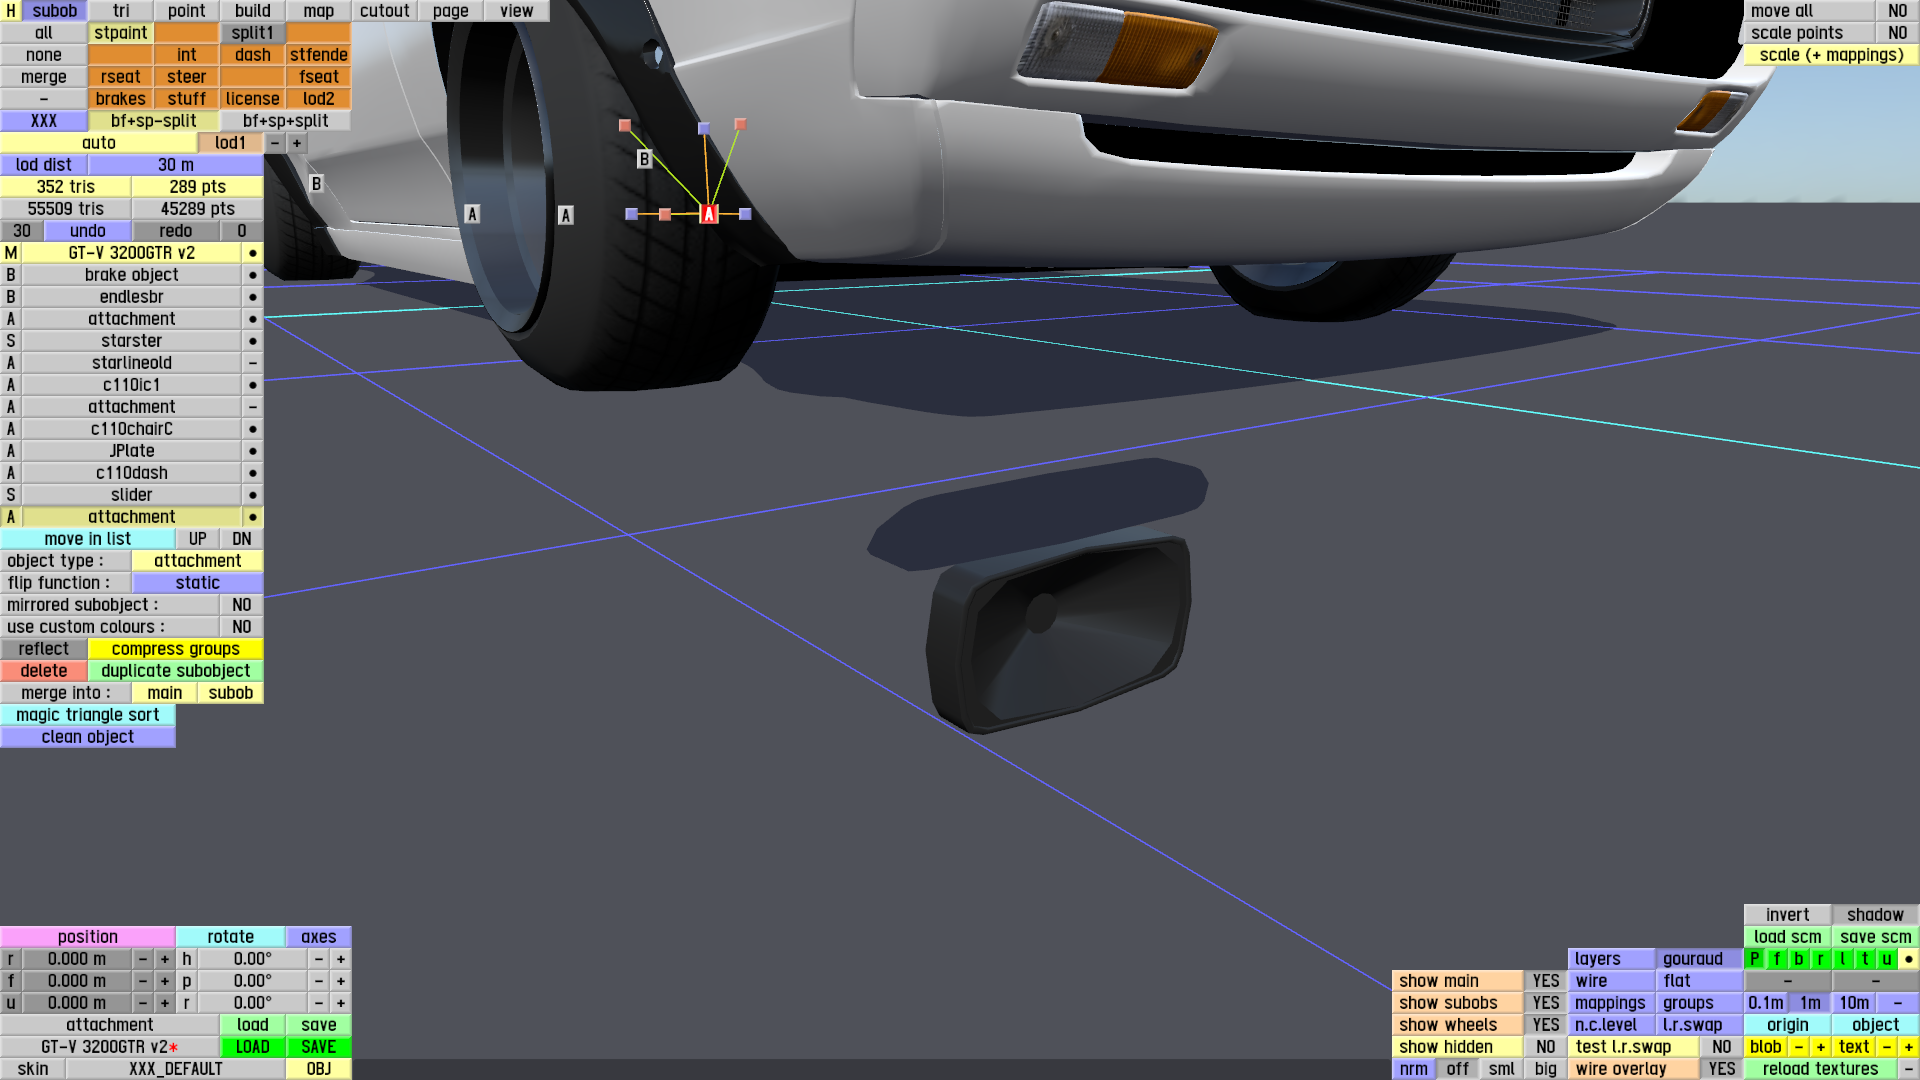Image resolution: width=1920 pixels, height=1080 pixels.
Task: Change flip function static selector
Action: tap(197, 583)
